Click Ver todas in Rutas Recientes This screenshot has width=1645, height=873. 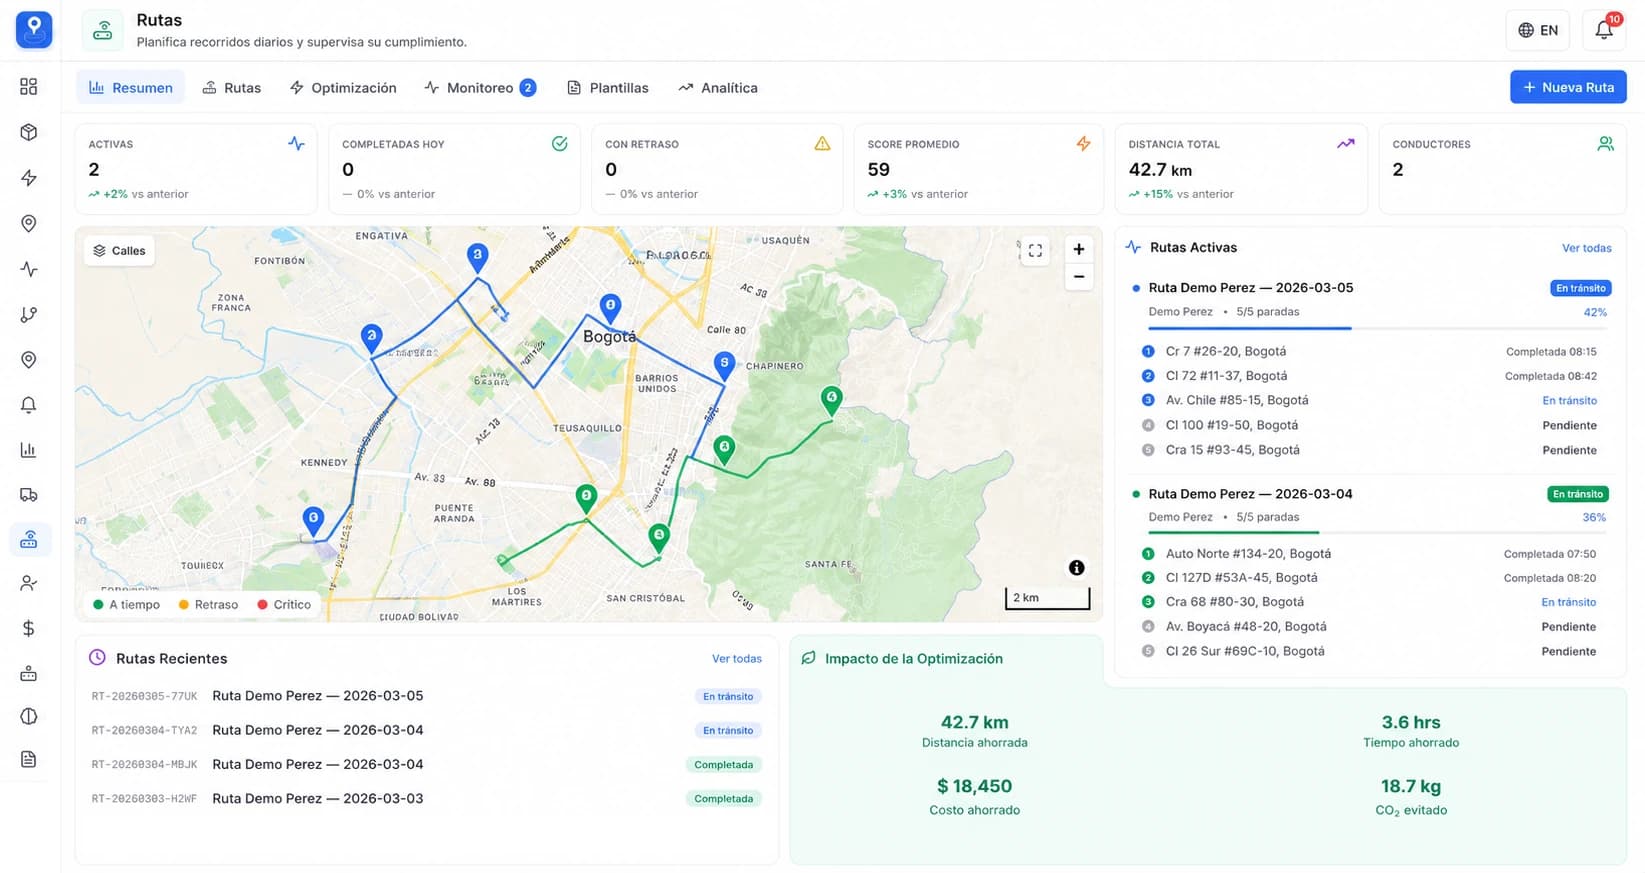click(x=737, y=659)
